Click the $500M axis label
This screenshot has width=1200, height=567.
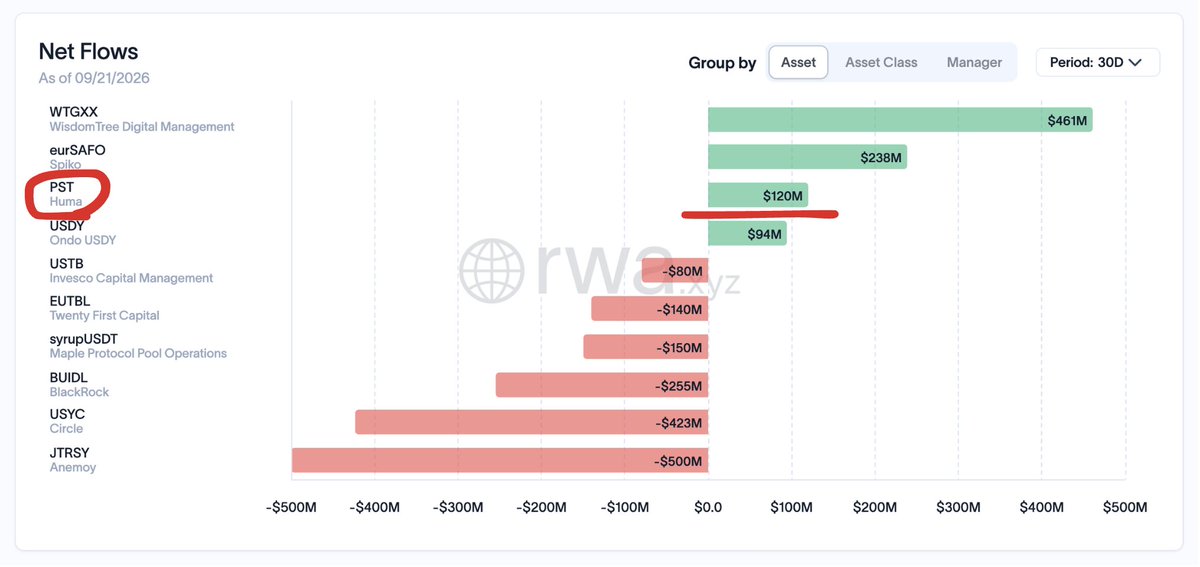click(1125, 507)
